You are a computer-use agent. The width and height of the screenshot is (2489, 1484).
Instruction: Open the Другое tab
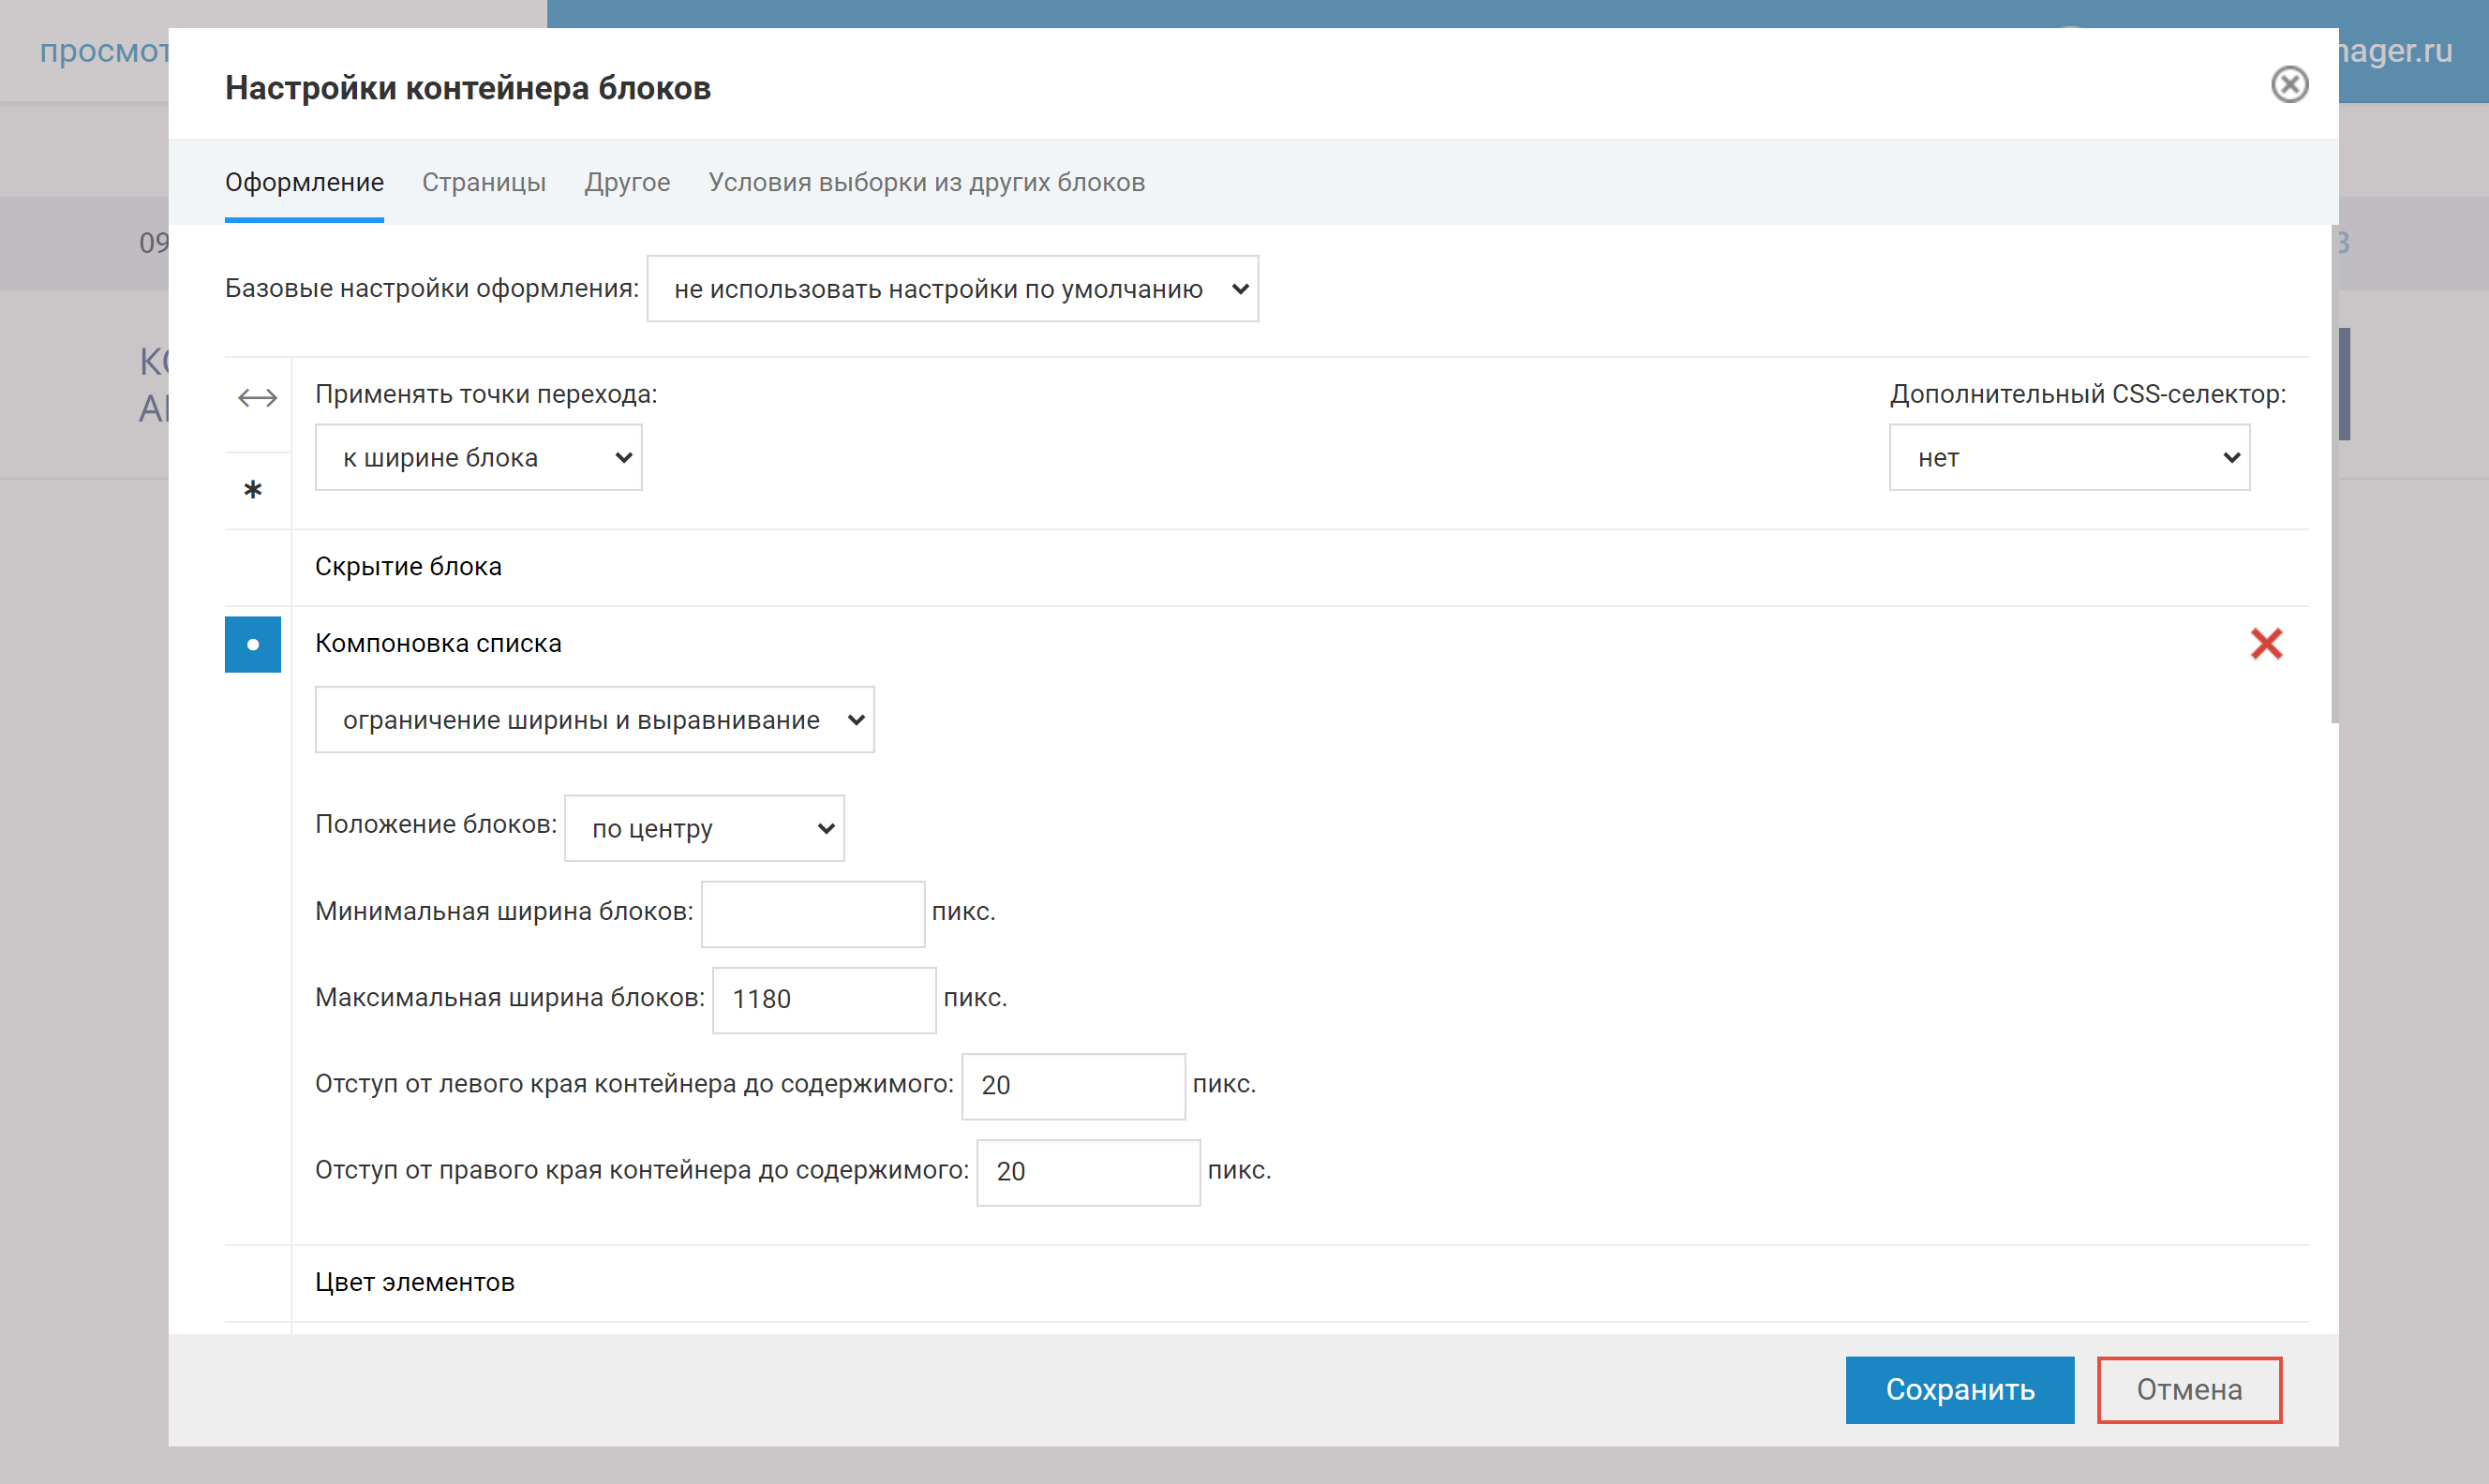tap(627, 183)
